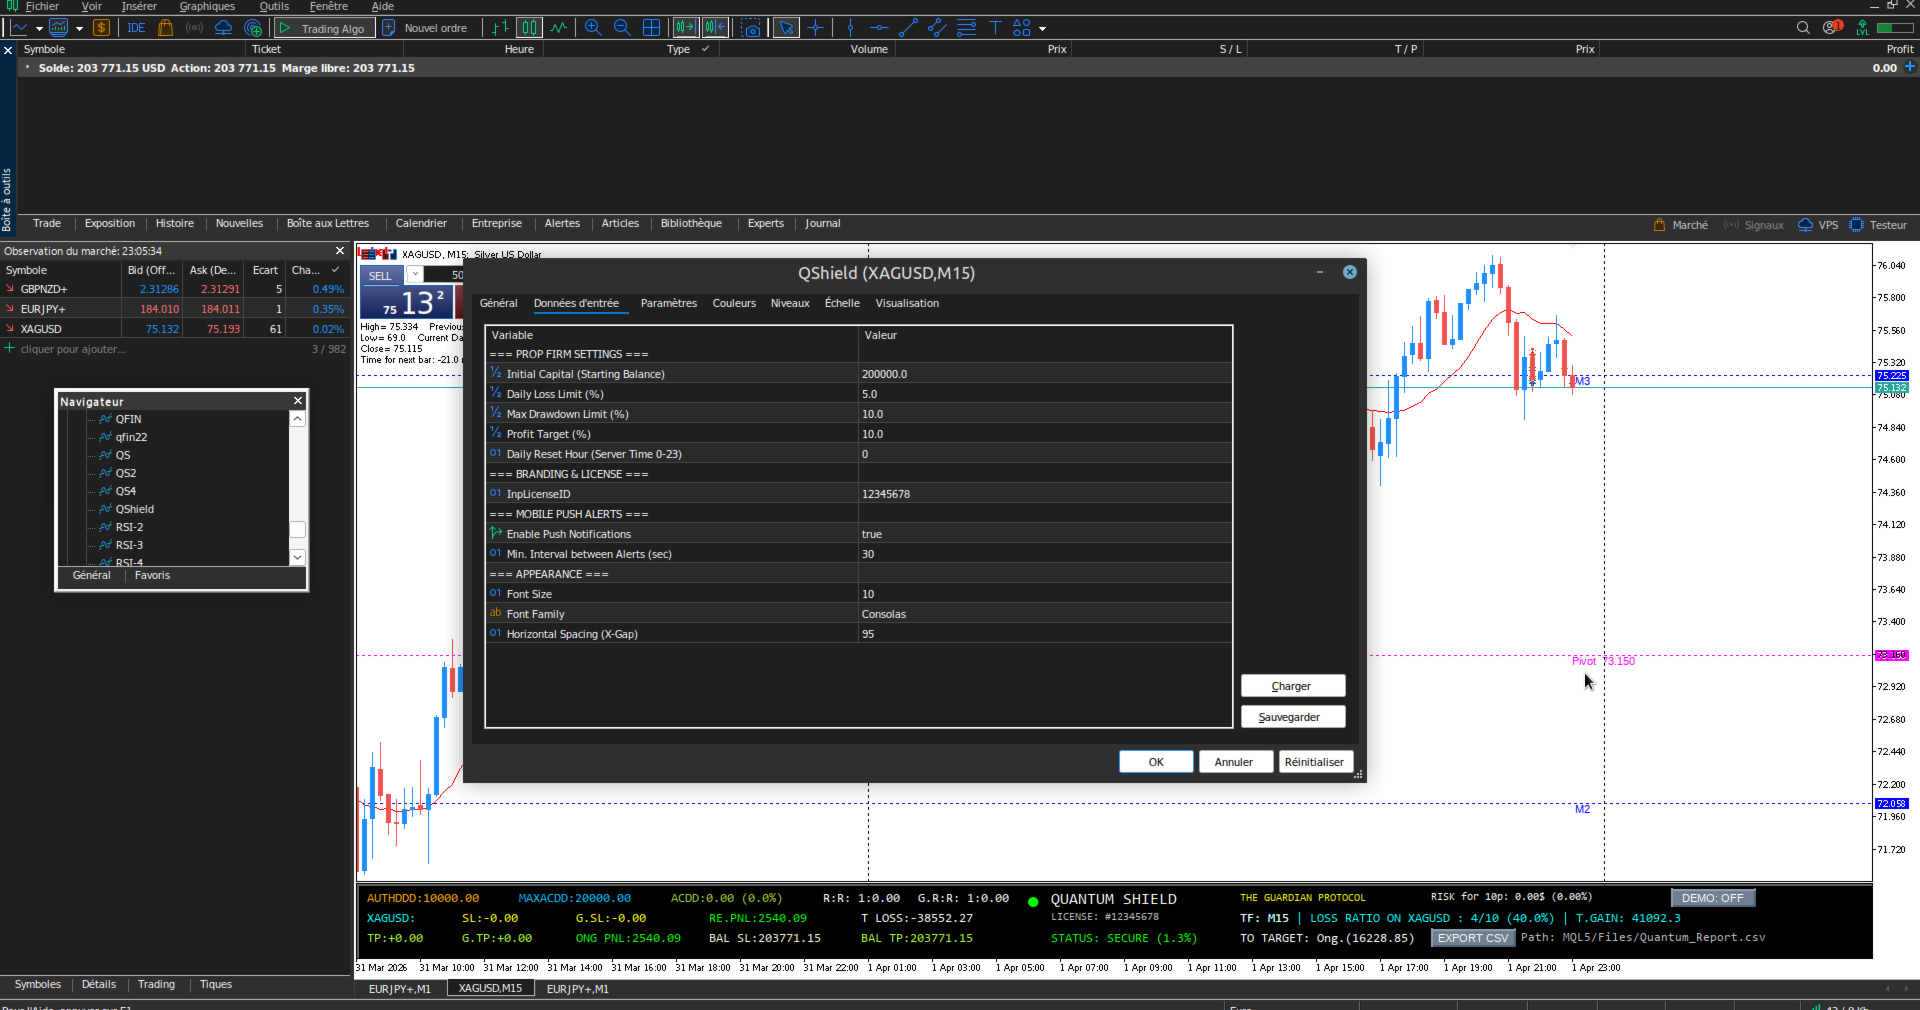Viewport: 1920px width, 1010px height.
Task: Confirm the QShield dialog with OK
Action: [x=1156, y=762]
